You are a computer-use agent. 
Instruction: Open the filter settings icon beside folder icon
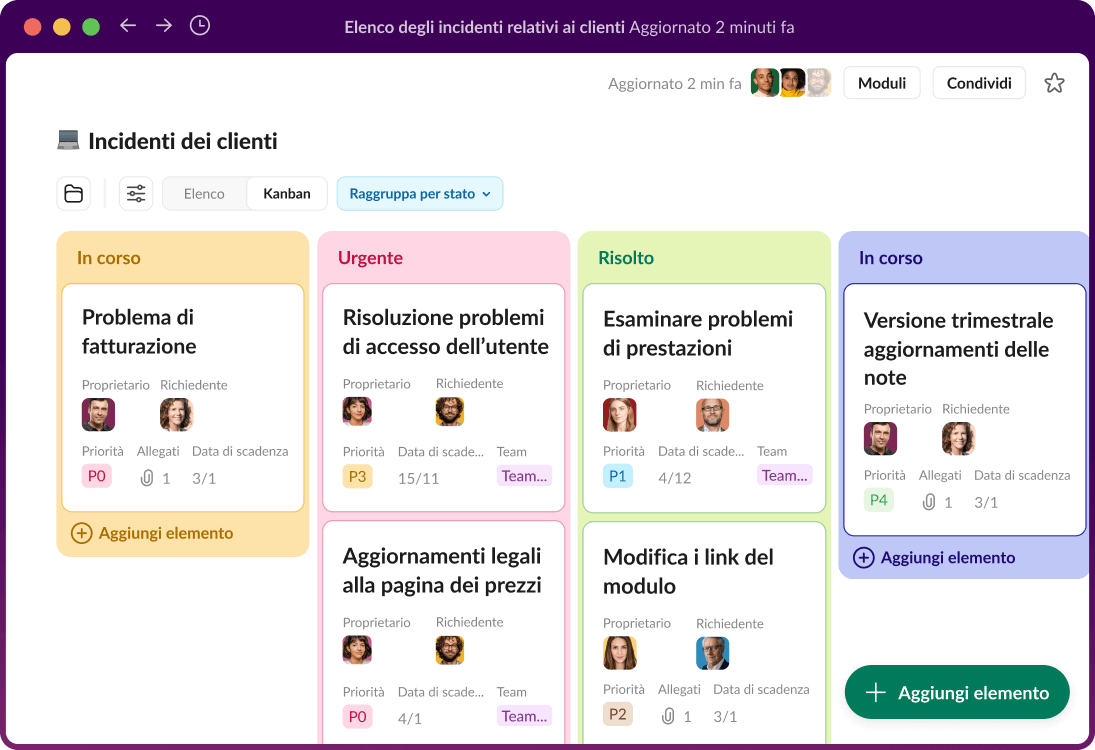pyautogui.click(x=135, y=193)
